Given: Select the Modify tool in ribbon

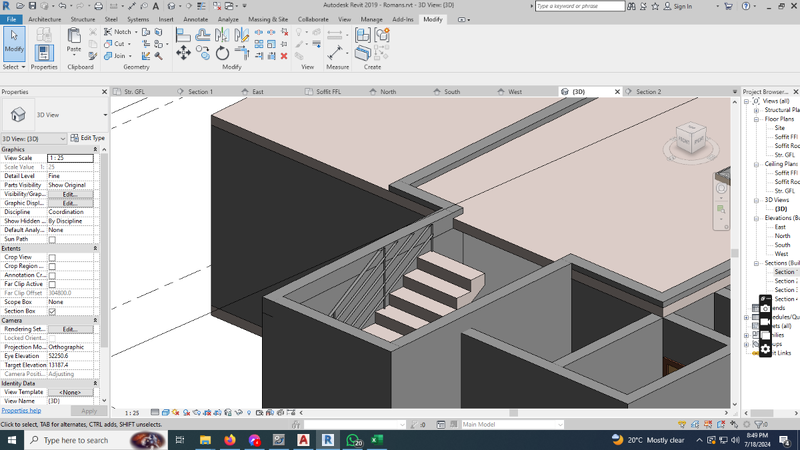Looking at the screenshot, I should click(14, 41).
